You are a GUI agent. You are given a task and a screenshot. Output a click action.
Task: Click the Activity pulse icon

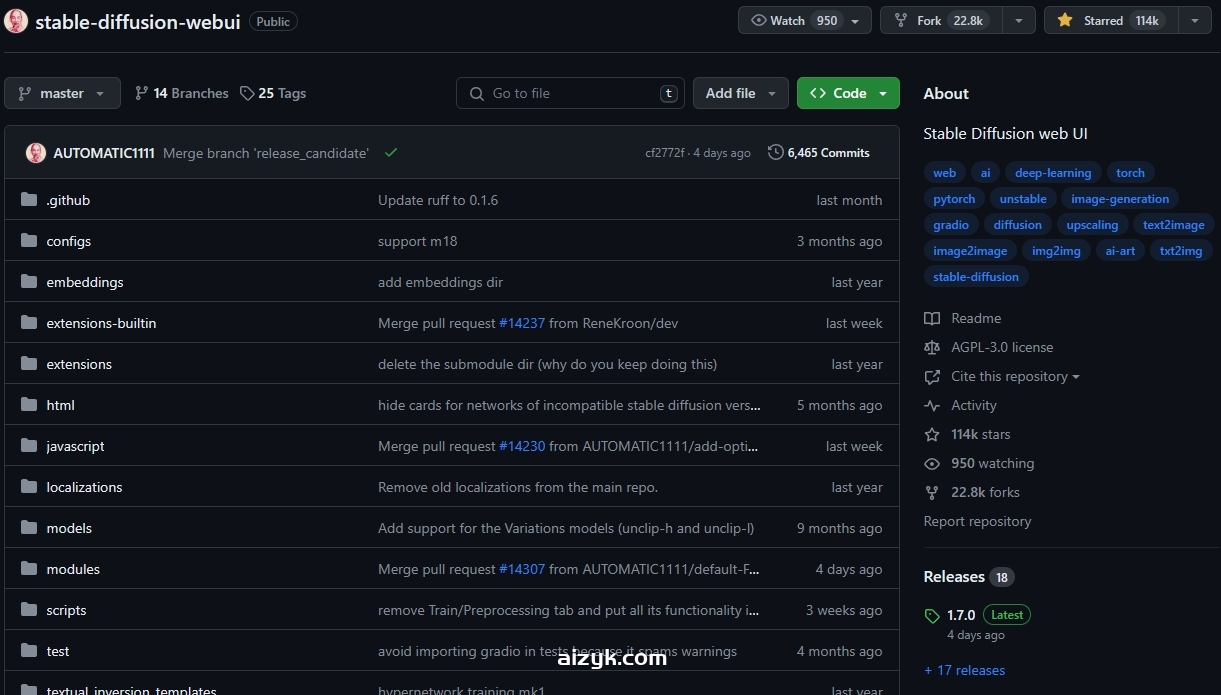[932, 405]
